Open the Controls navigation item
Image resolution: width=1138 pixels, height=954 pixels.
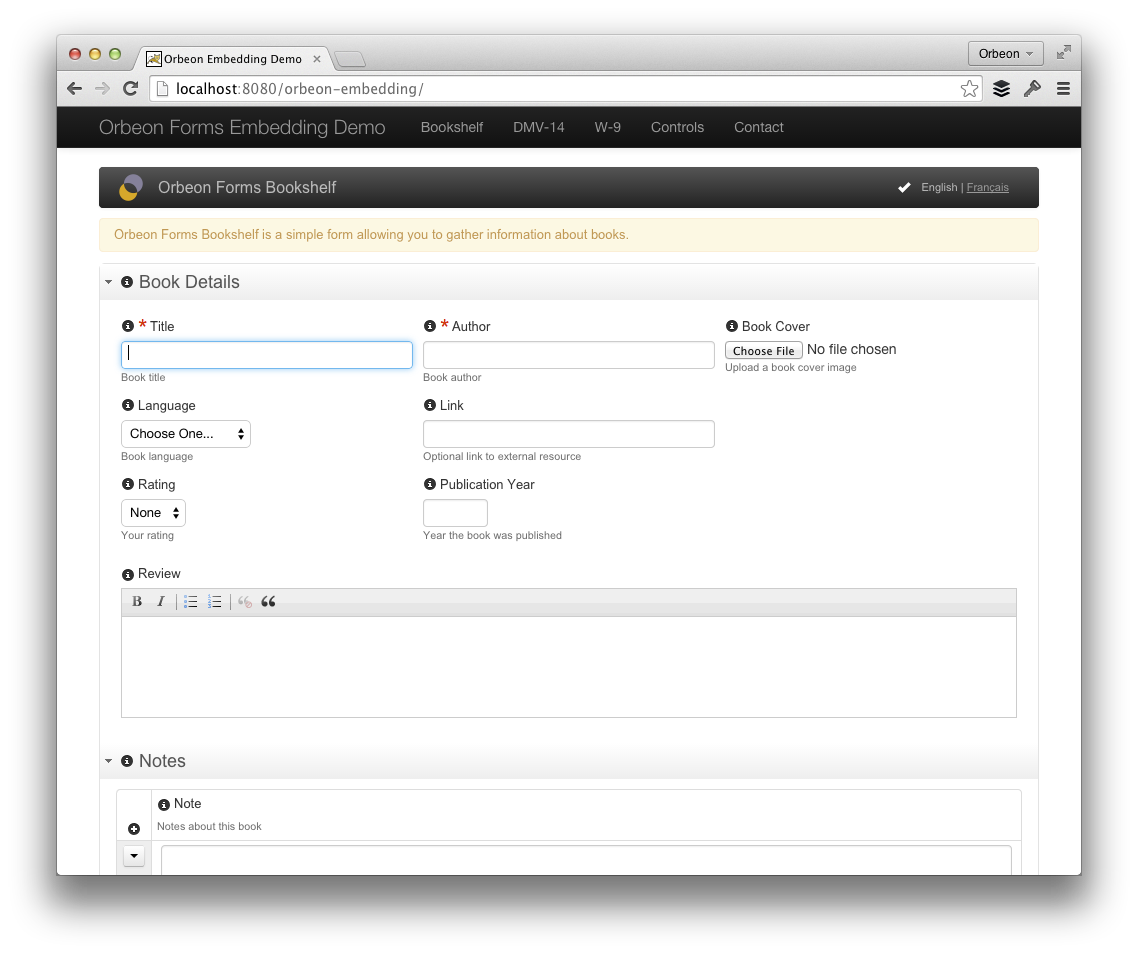677,127
